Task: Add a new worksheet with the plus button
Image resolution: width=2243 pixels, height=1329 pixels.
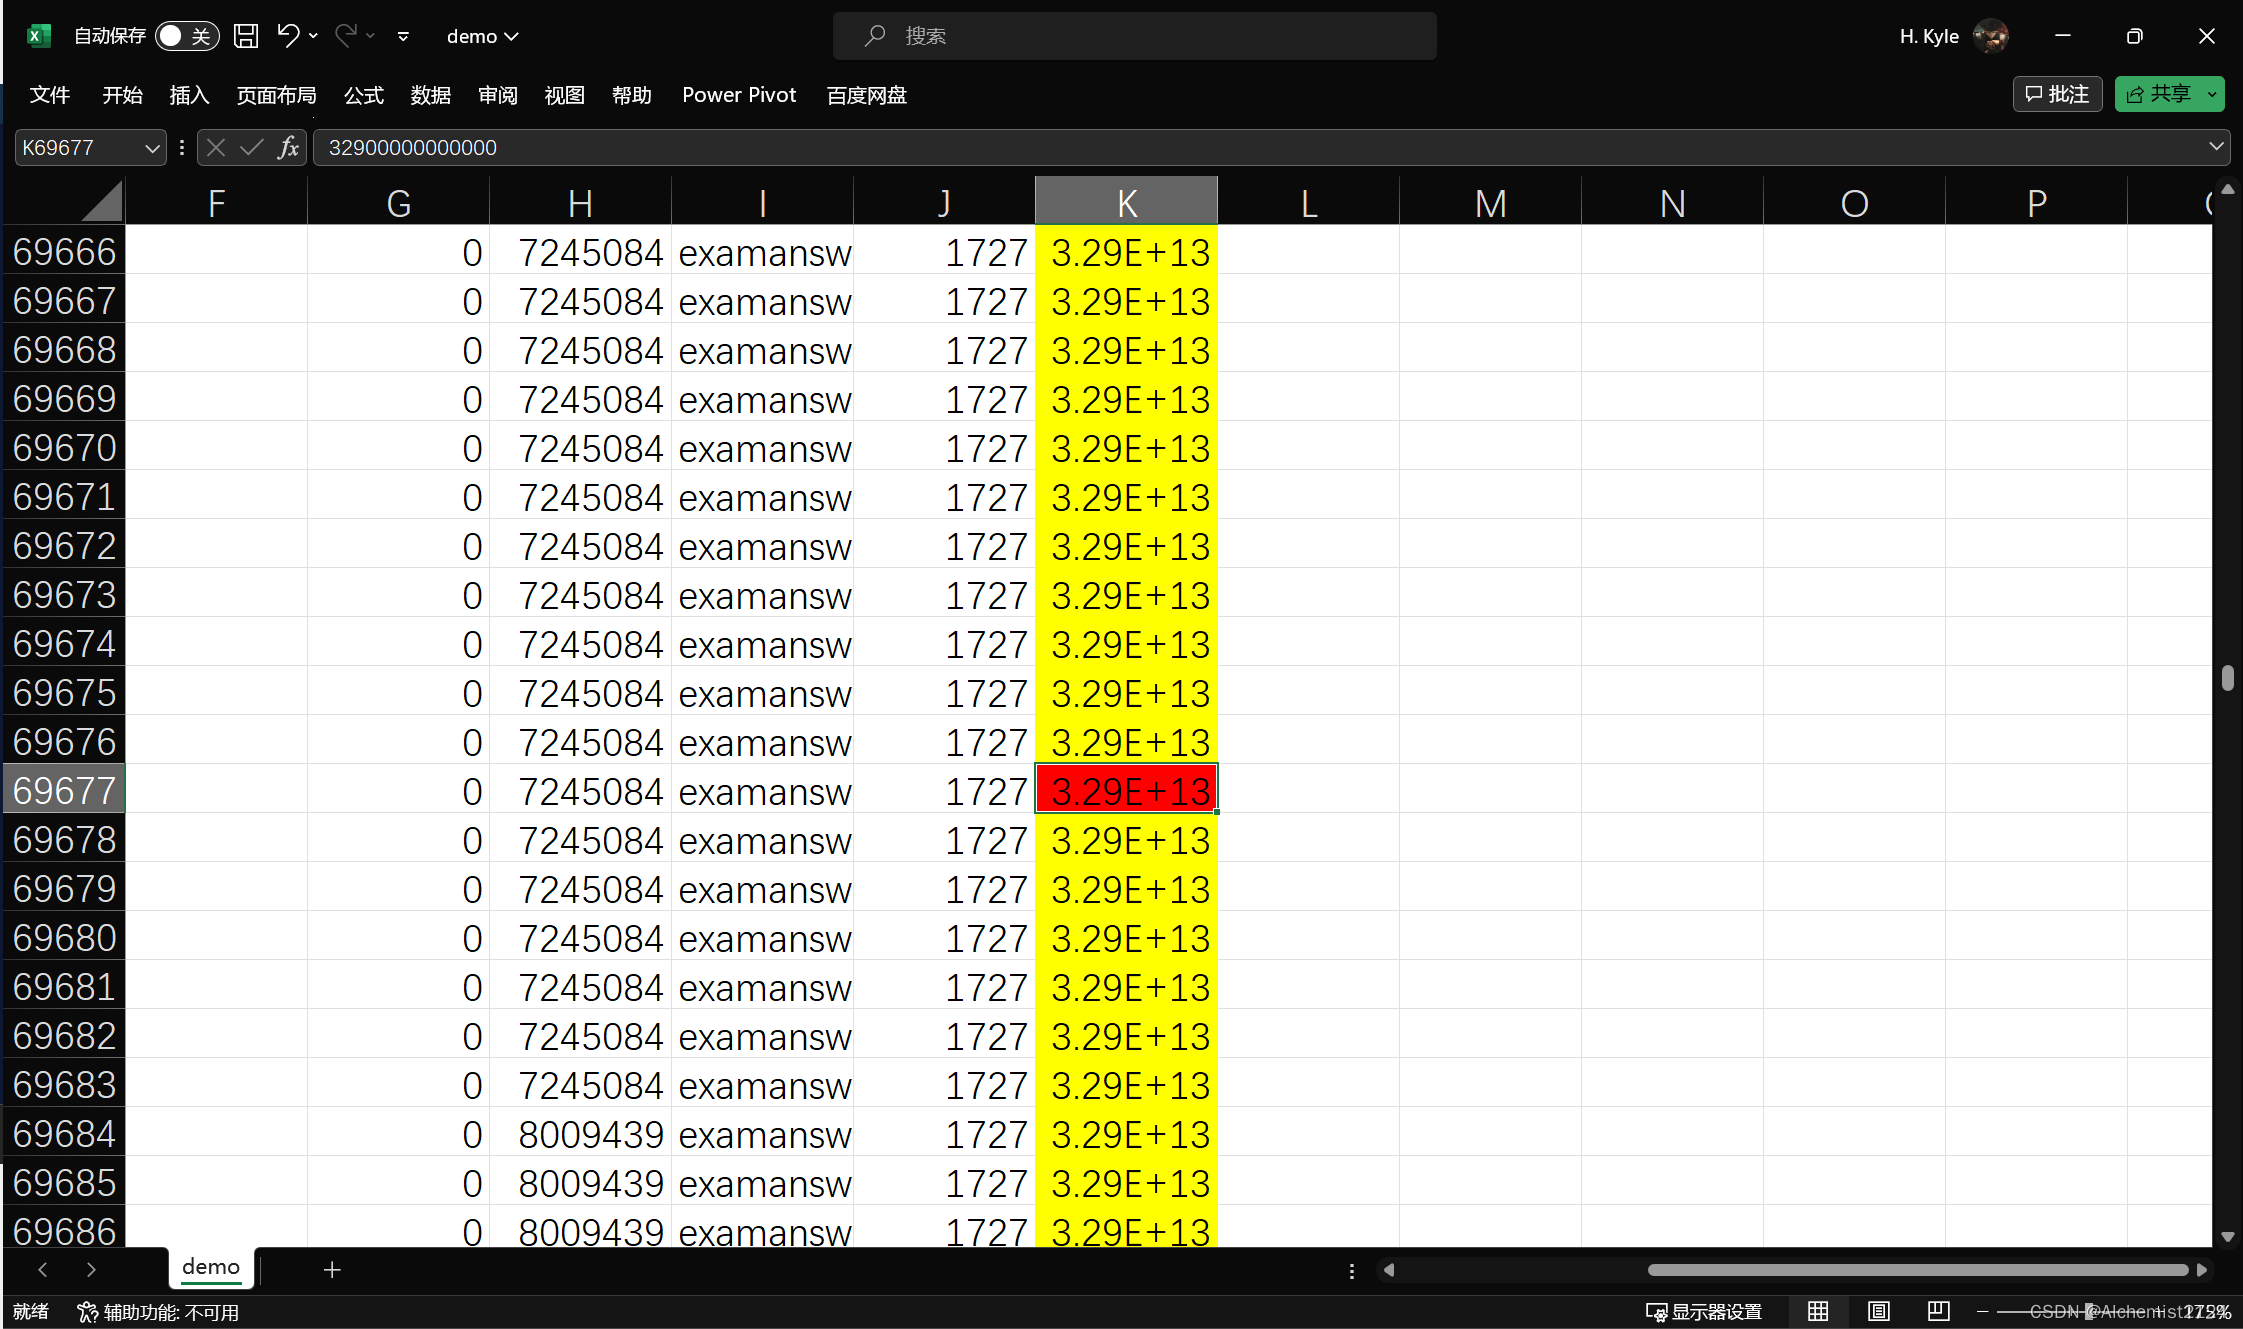Action: point(331,1268)
